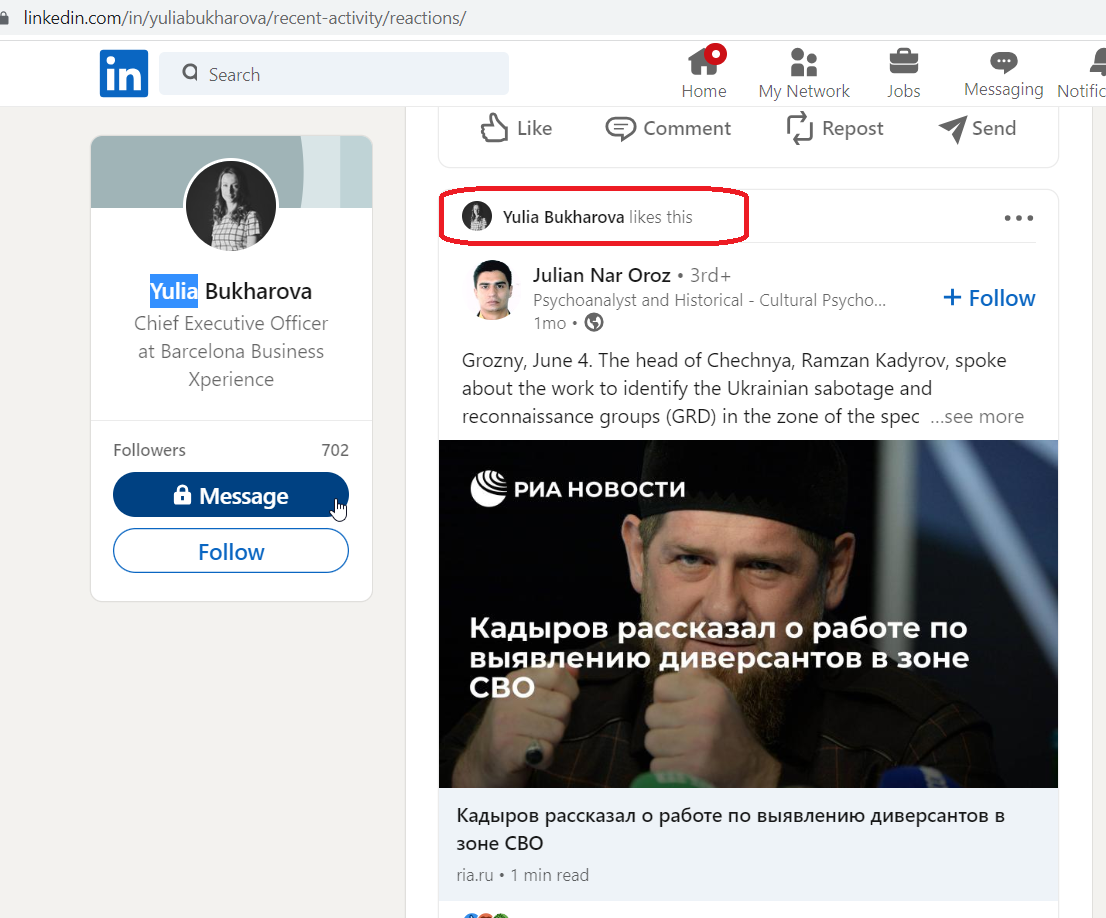Click the globe public-visibility icon
Screen dimensions: 1106x918
595,322
